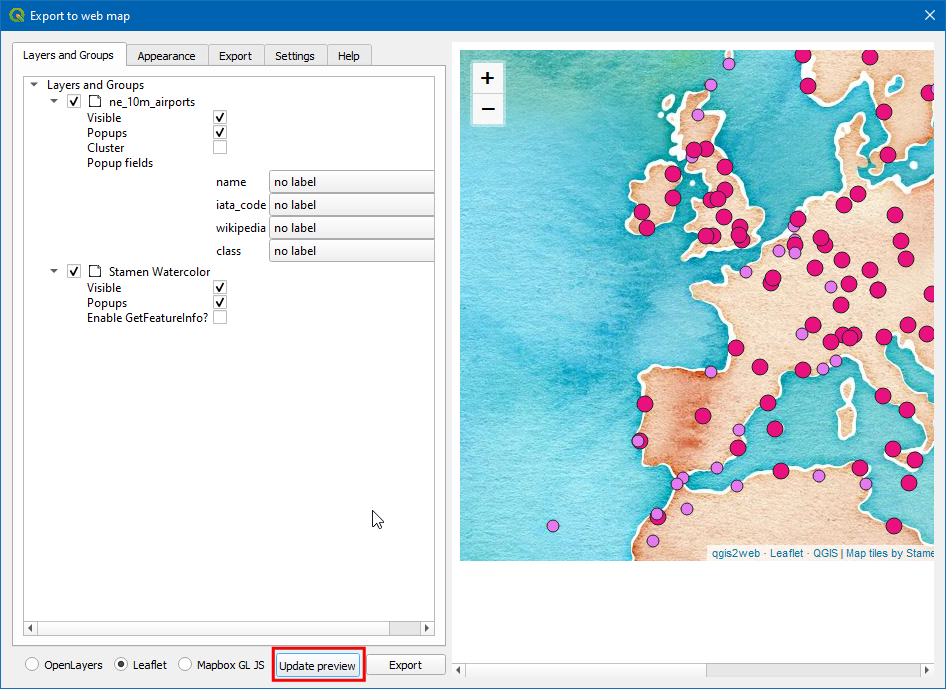This screenshot has width=946, height=689.
Task: Click right arrow of layers panel scrollbar
Action: click(x=428, y=628)
